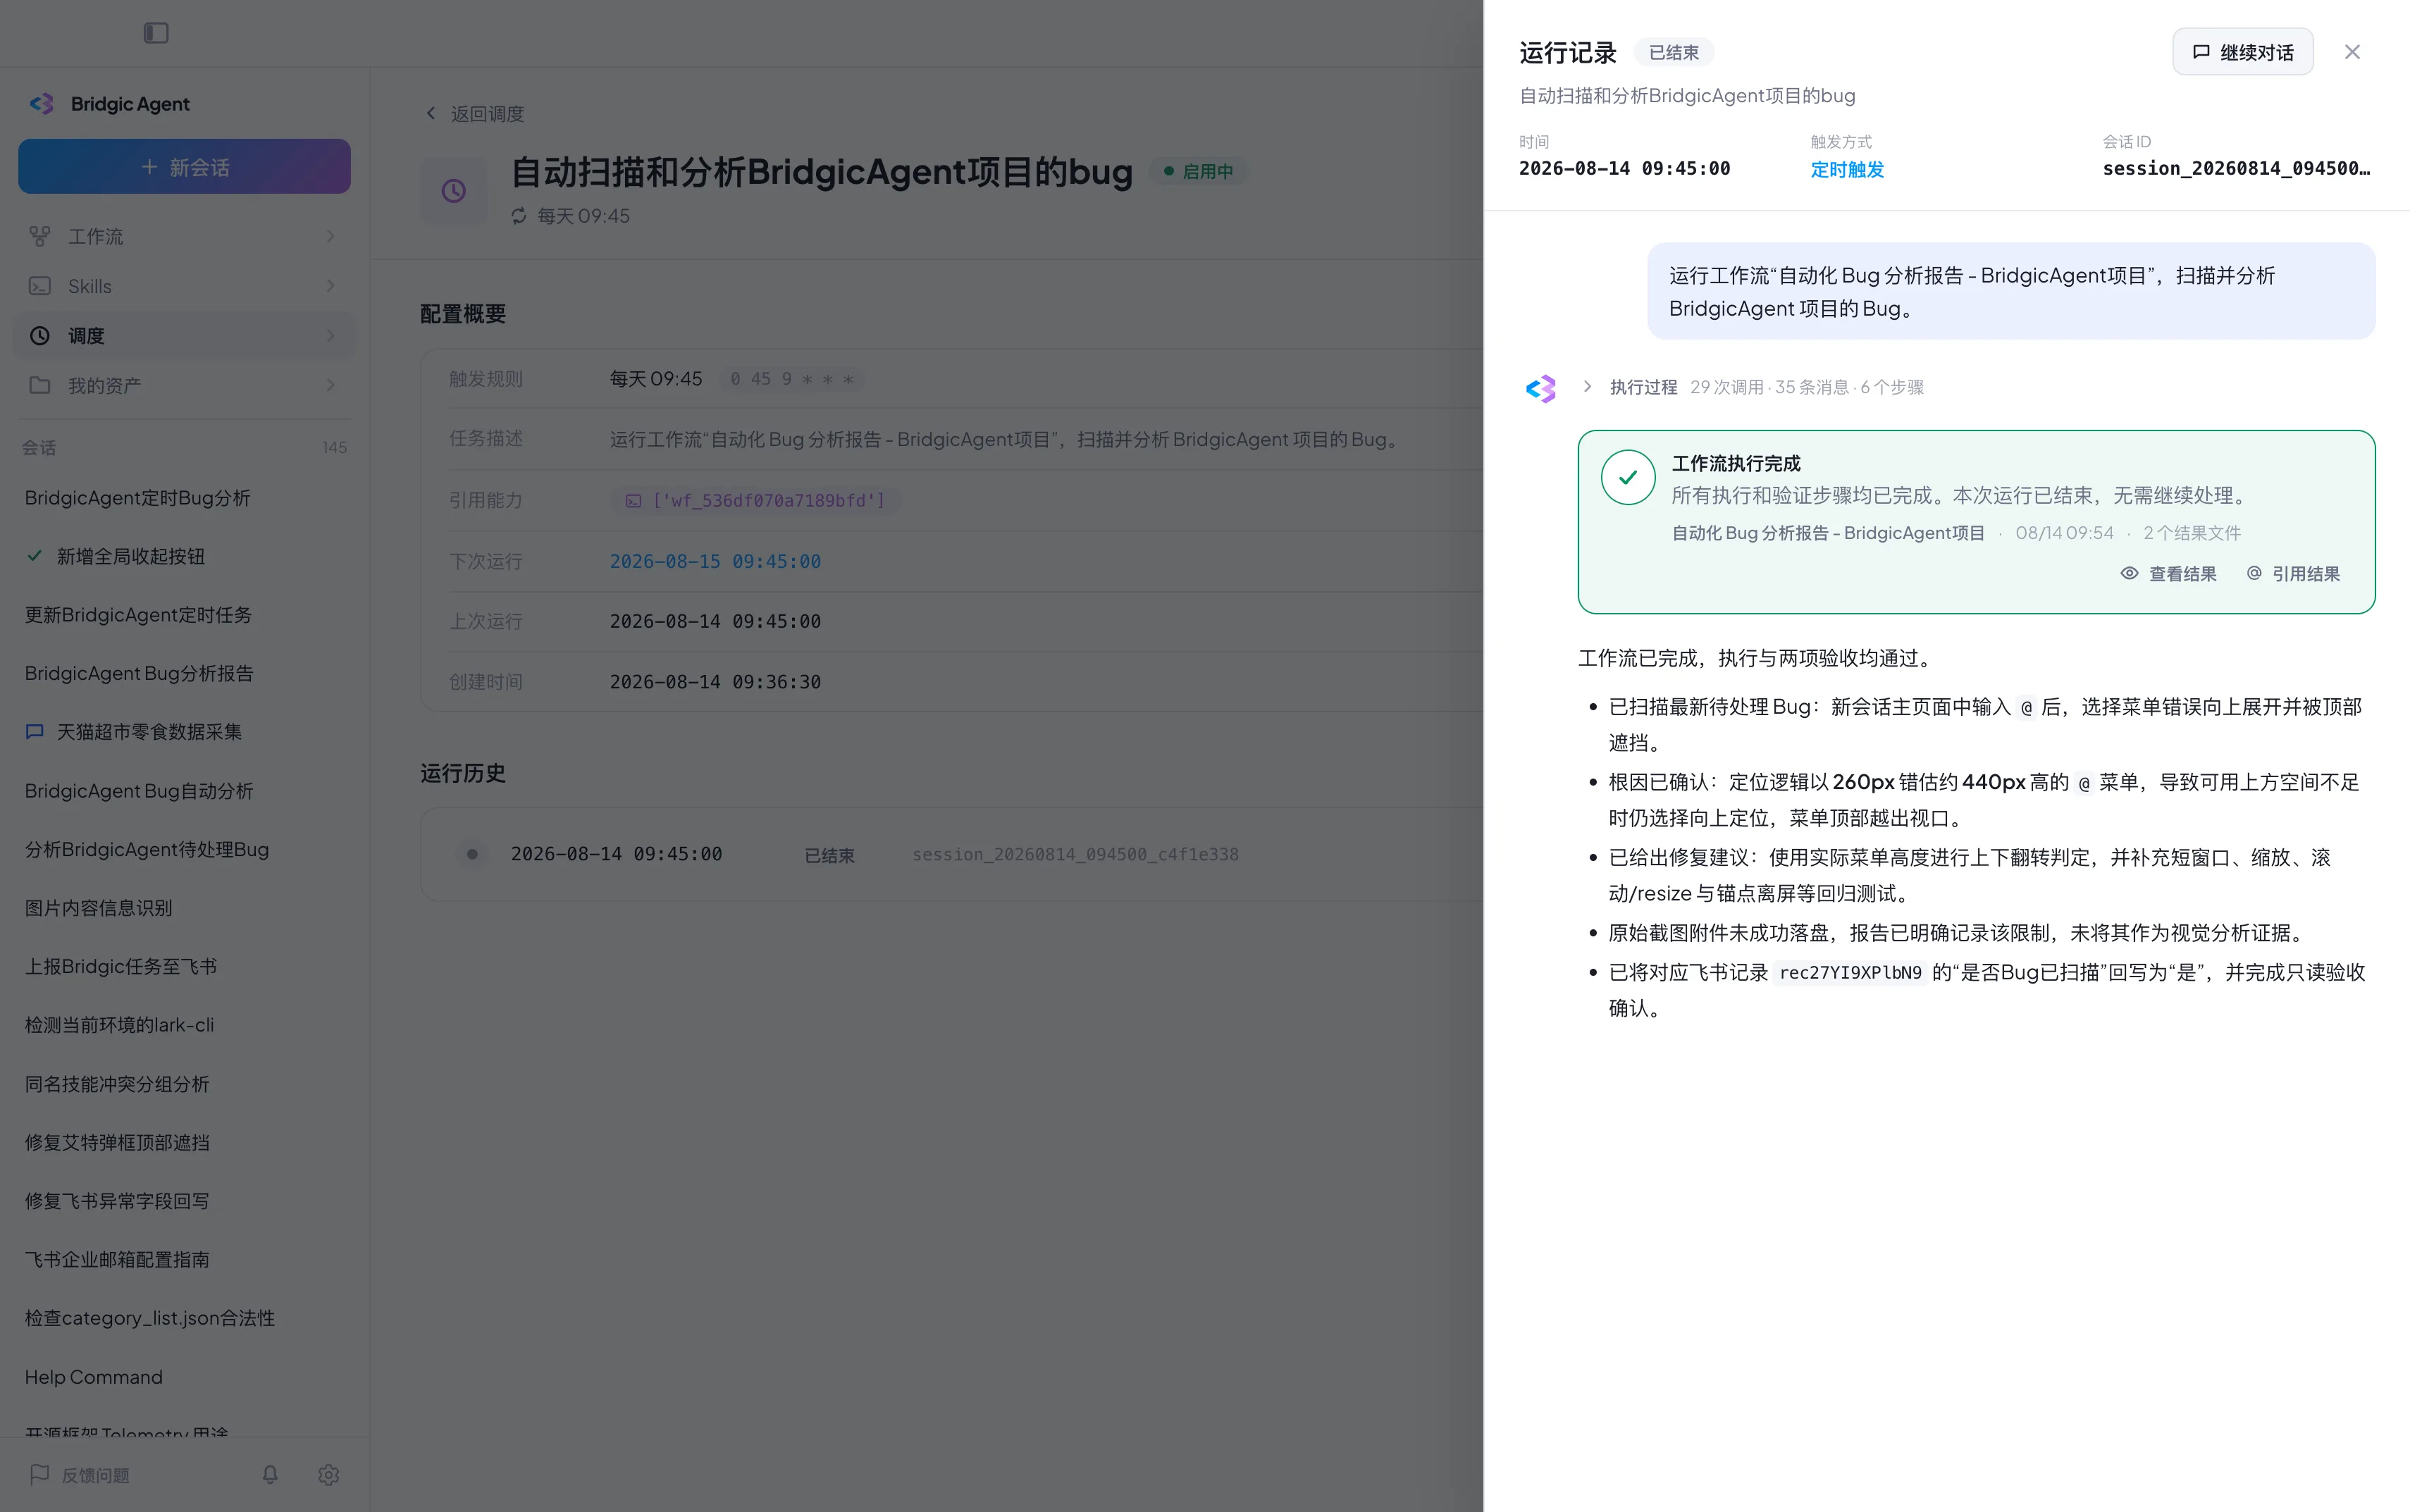Expand the Skills chevron
The image size is (2410, 1512).
(330, 286)
